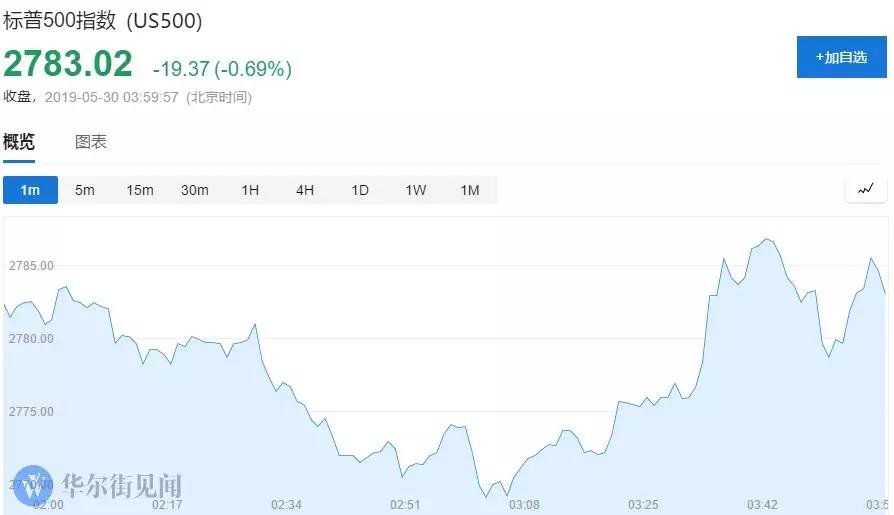
Task: Open the 图表 tab
Action: click(91, 142)
